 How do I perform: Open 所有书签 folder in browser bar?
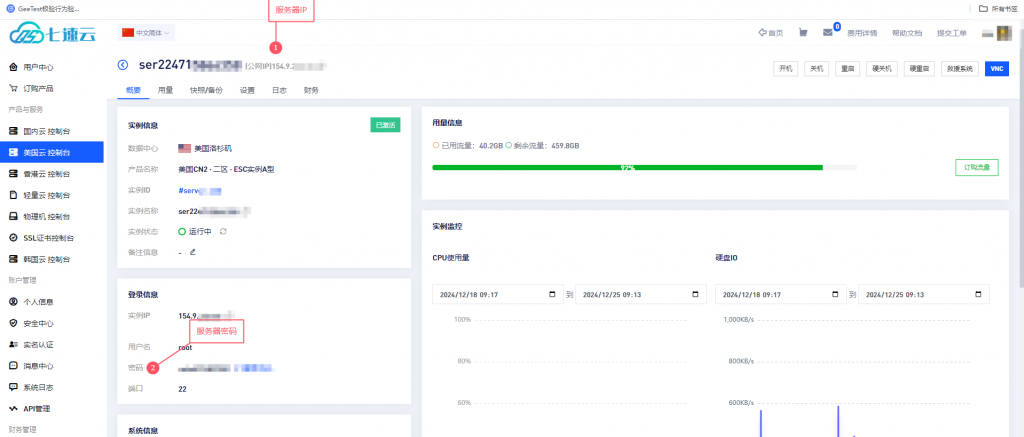pyautogui.click(x=999, y=8)
